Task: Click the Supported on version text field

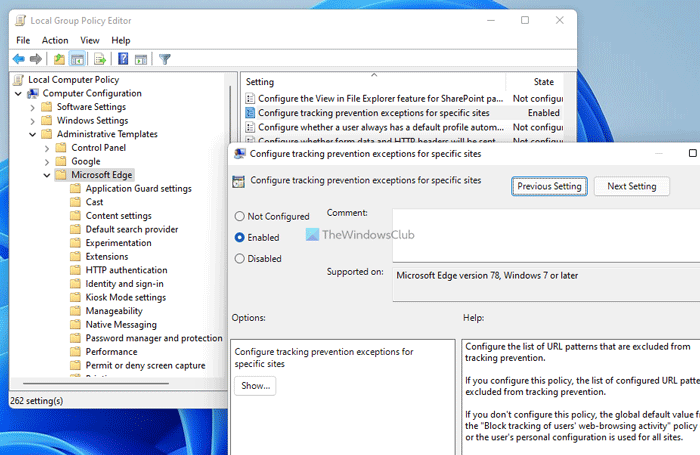Action: [546, 284]
